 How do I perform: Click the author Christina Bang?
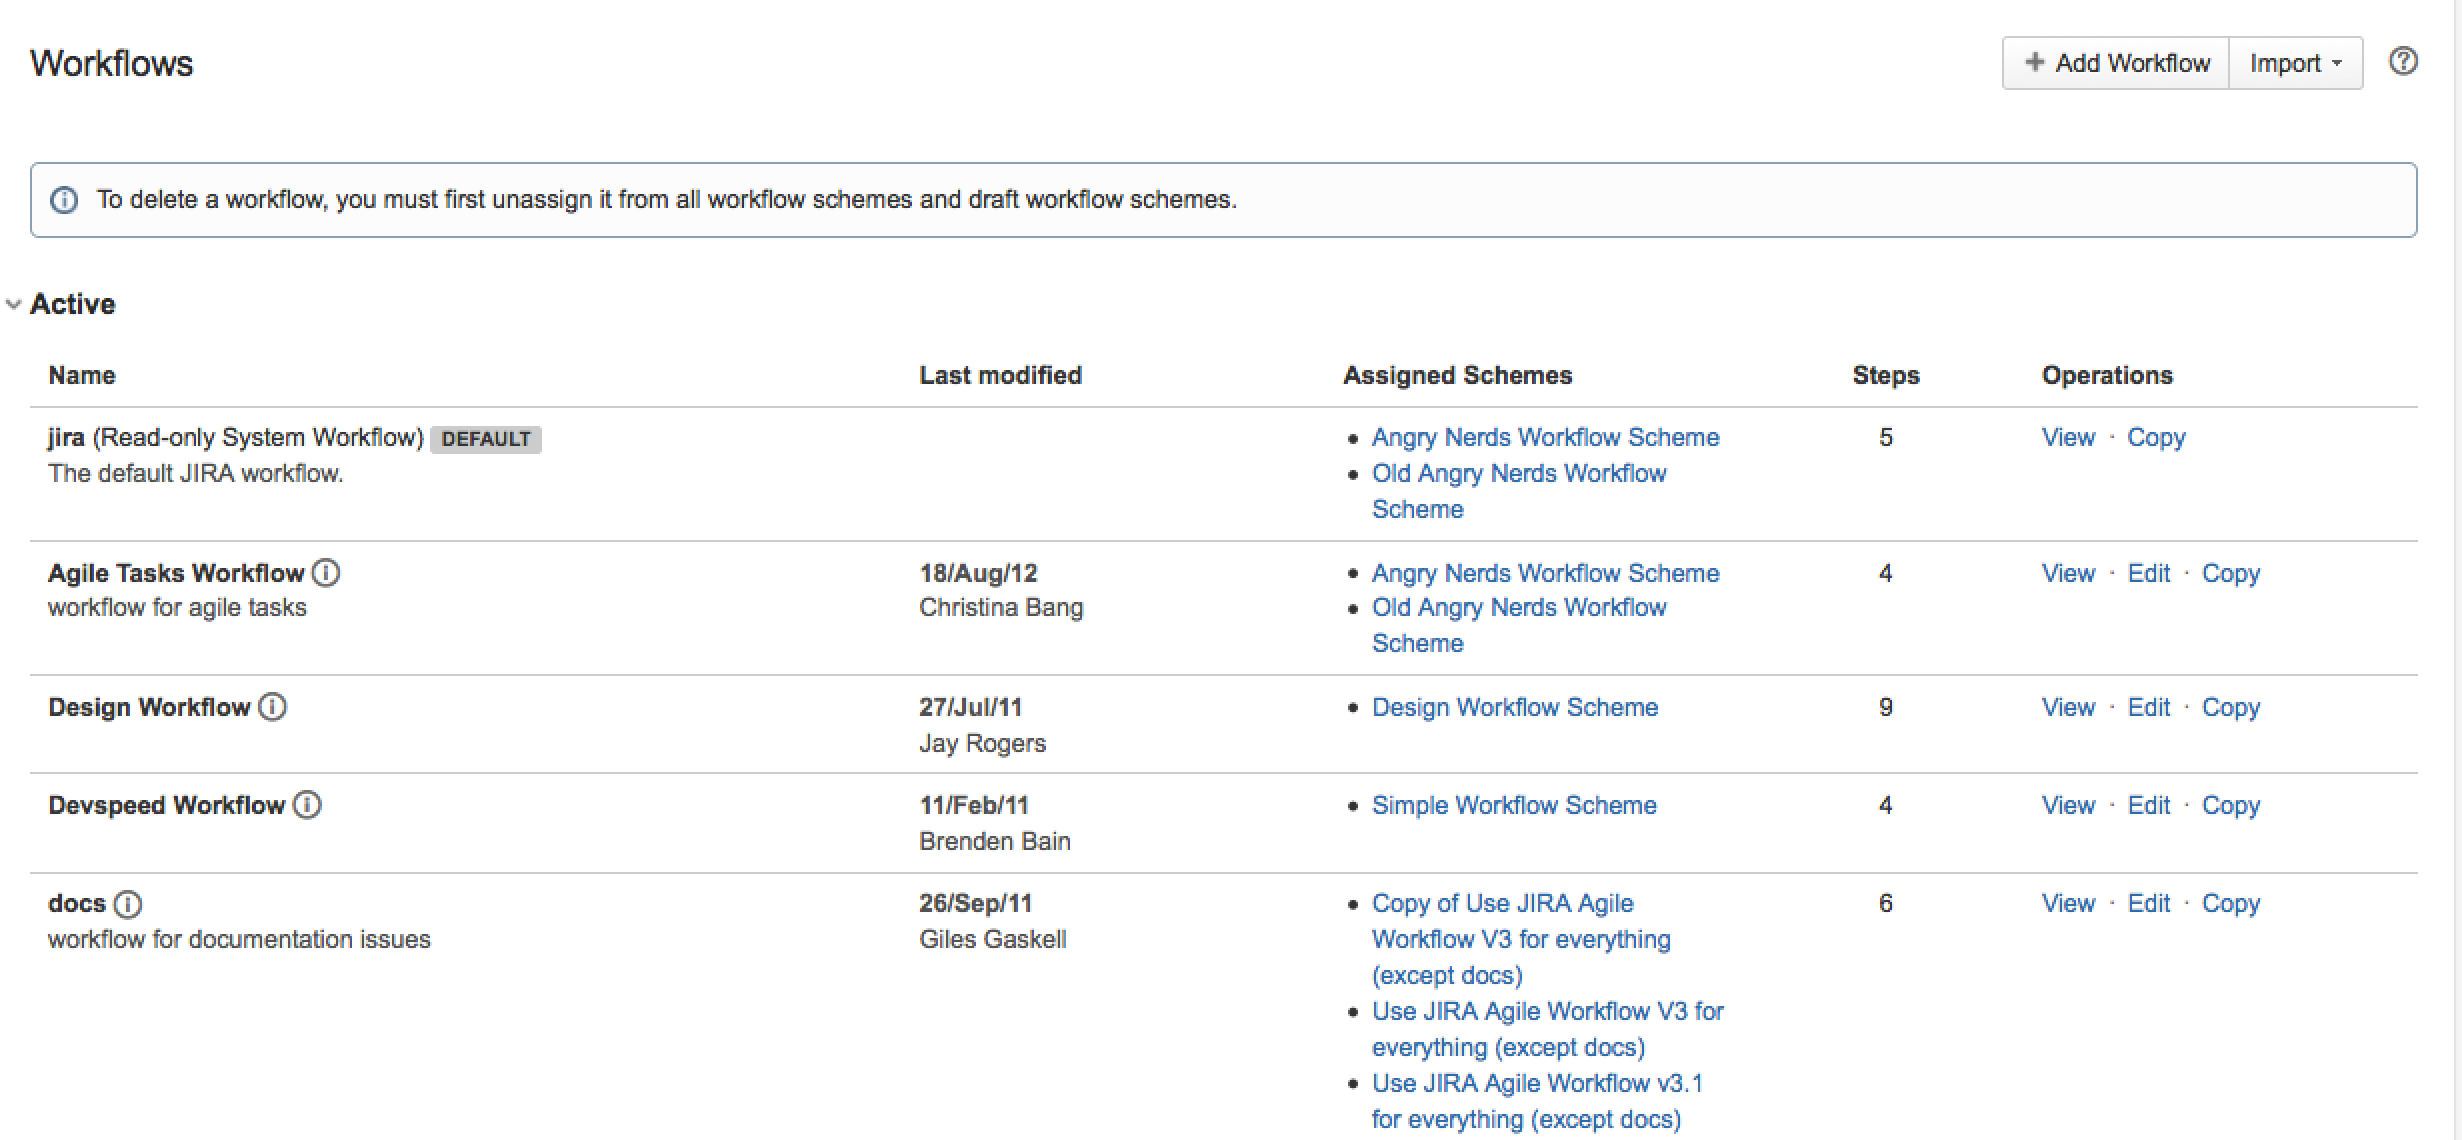[1001, 608]
